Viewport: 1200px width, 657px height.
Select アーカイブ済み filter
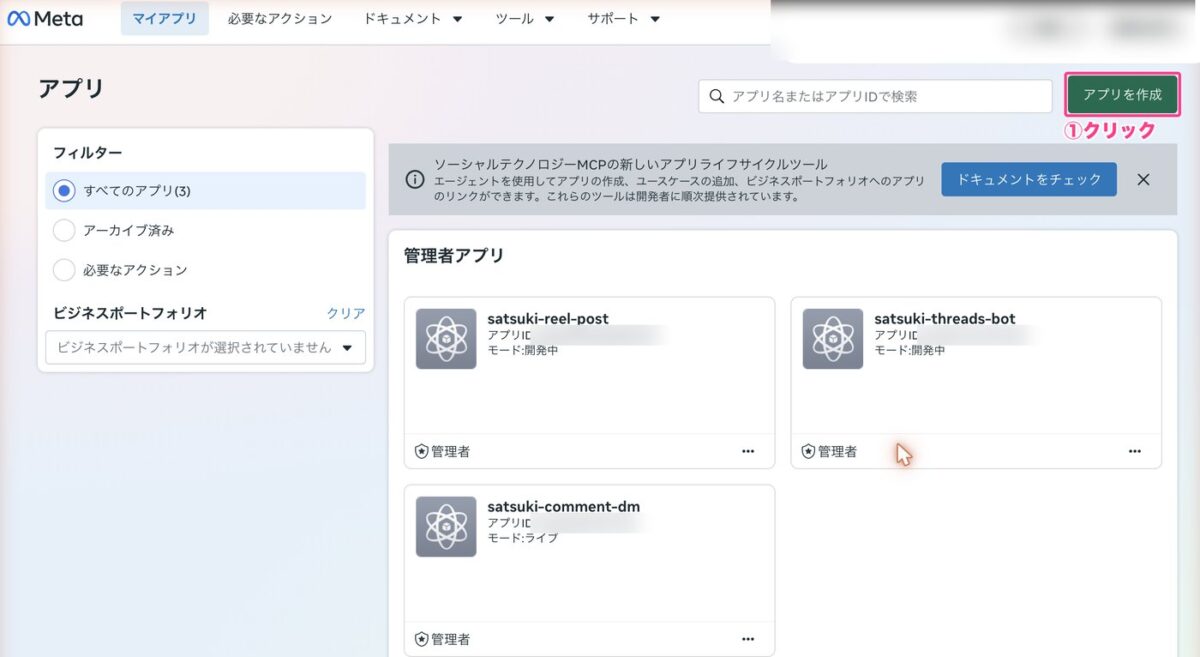click(64, 230)
